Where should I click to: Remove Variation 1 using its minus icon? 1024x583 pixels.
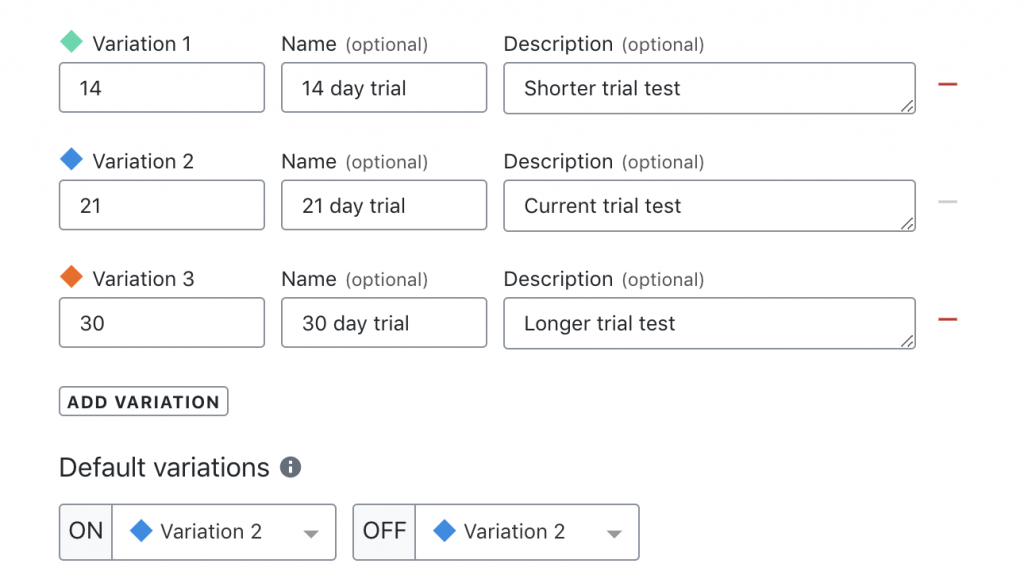(947, 84)
